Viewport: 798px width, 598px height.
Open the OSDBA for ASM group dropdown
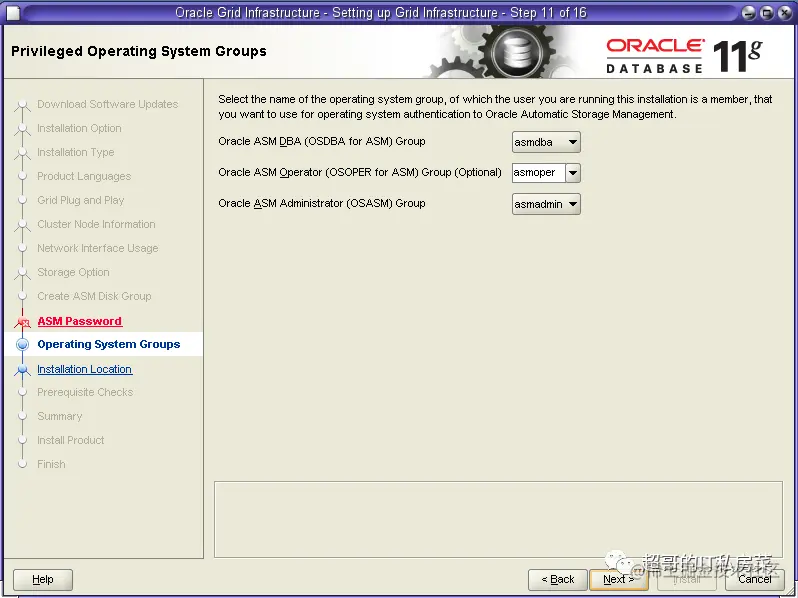546,142
